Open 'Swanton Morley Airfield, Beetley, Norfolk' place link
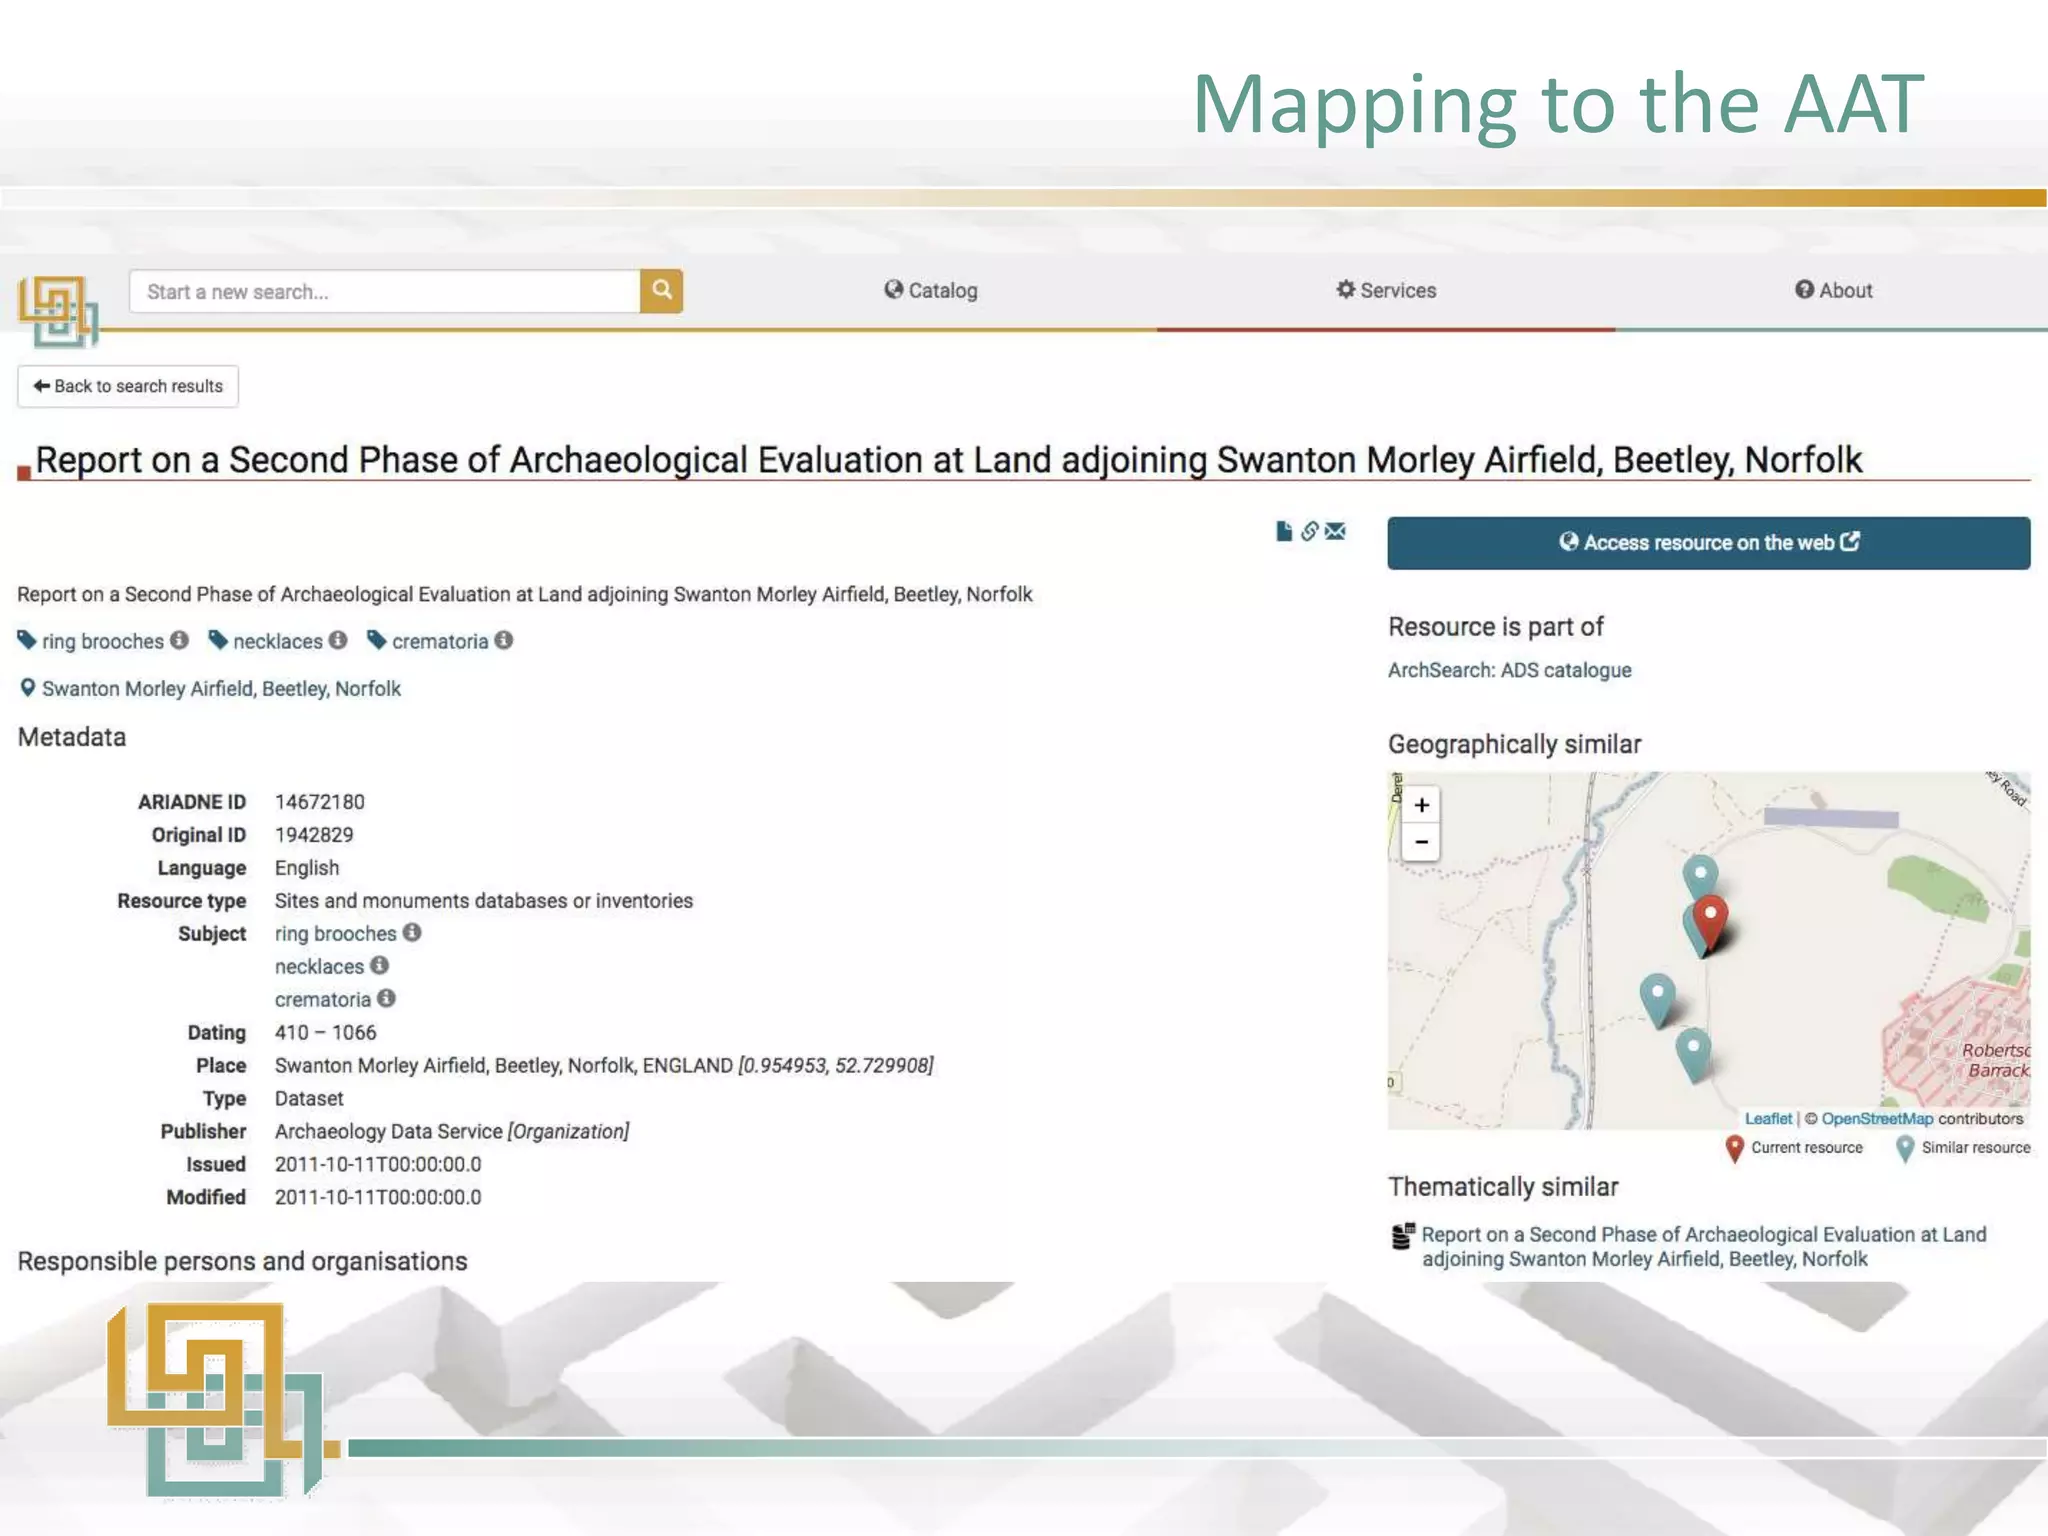 pyautogui.click(x=221, y=688)
